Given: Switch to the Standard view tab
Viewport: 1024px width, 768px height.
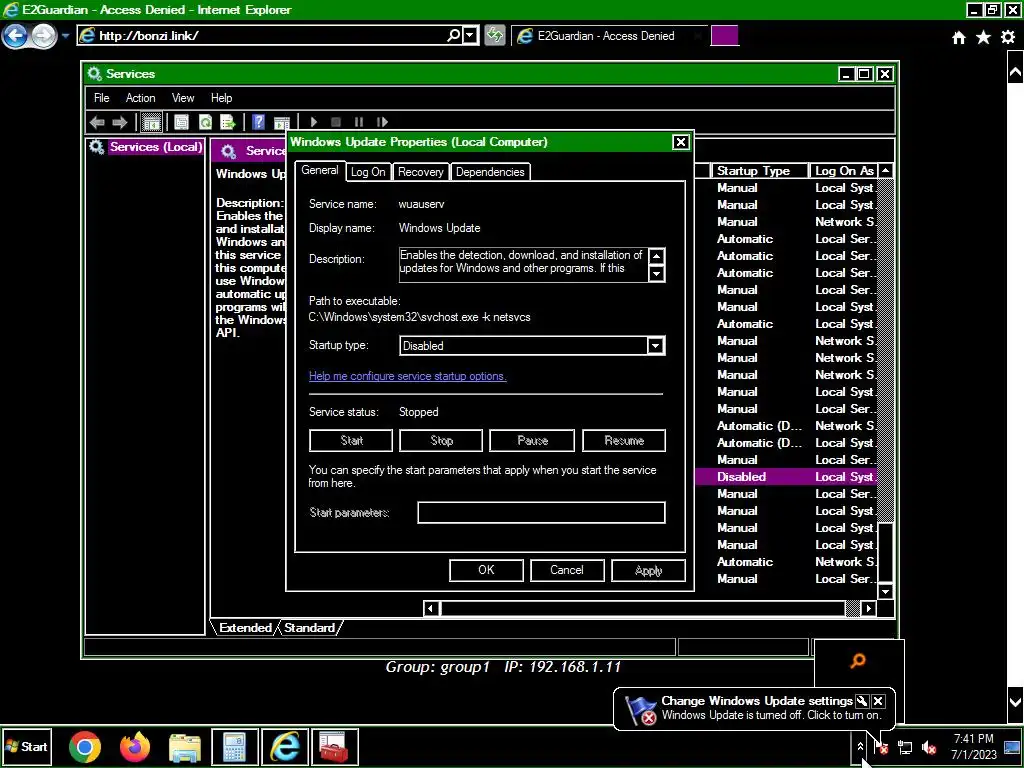Looking at the screenshot, I should (310, 628).
